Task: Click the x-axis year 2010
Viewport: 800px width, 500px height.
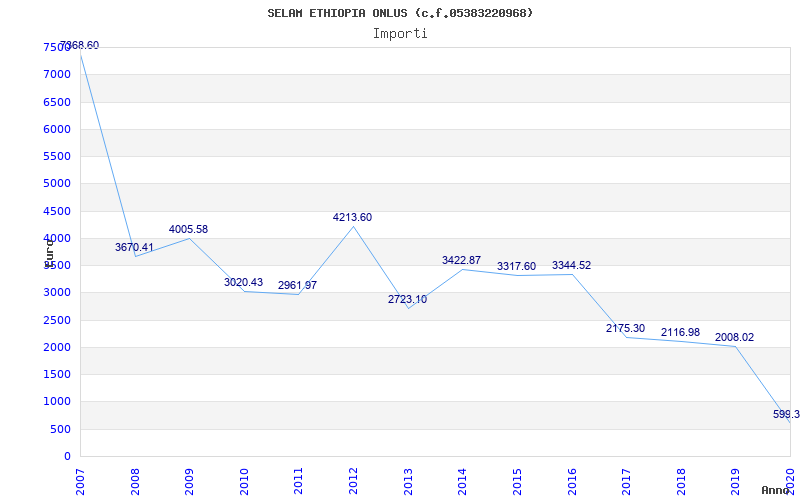Action: tap(244, 482)
